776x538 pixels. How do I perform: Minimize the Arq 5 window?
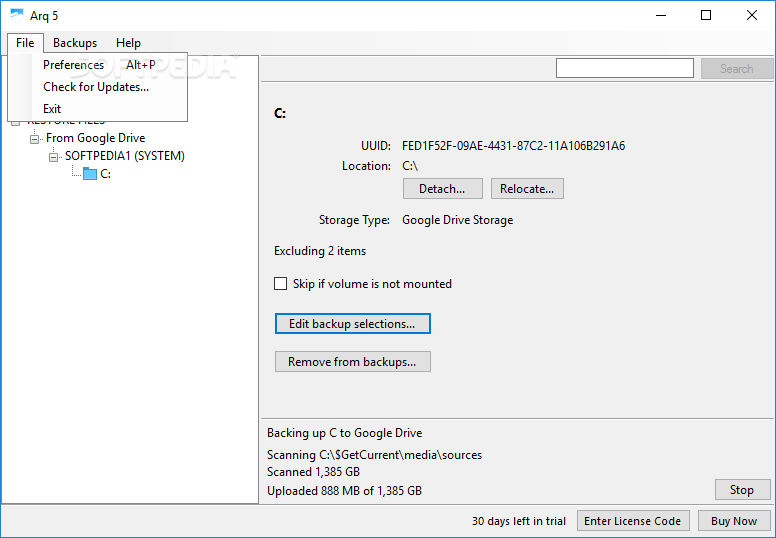pos(661,15)
